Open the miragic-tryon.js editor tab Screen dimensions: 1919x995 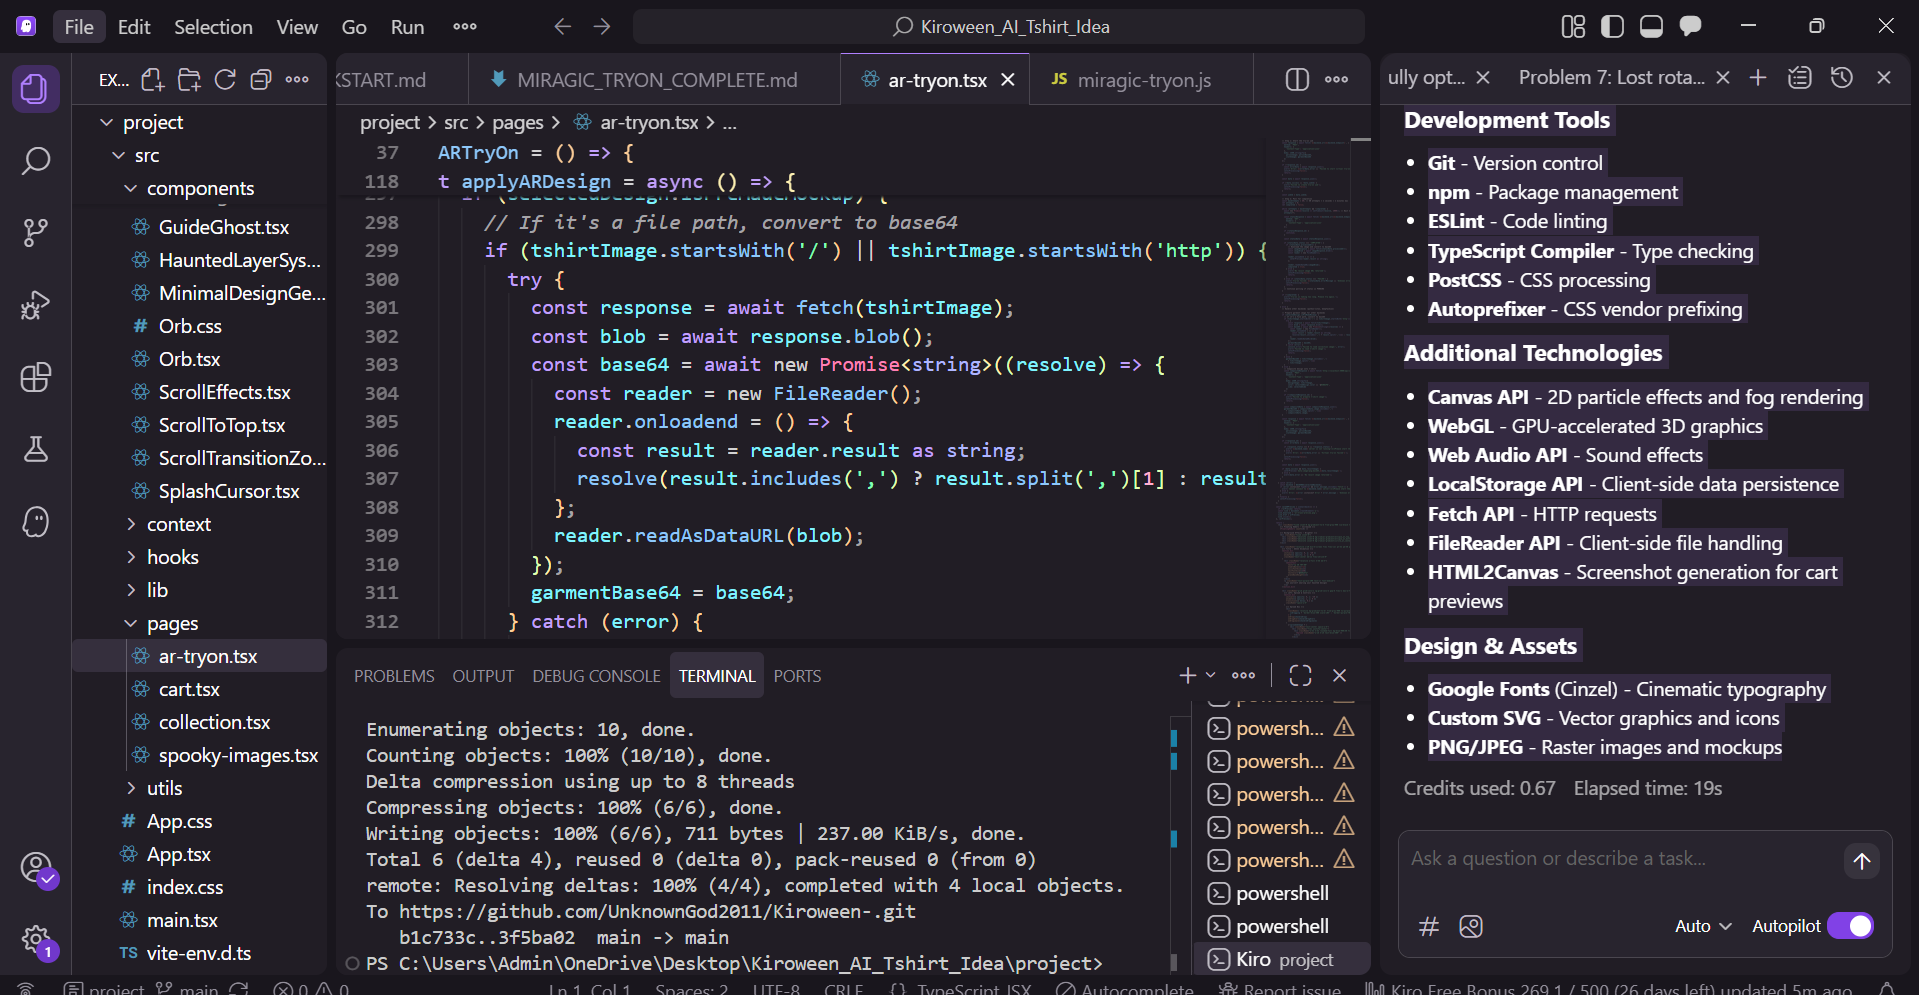click(1142, 80)
